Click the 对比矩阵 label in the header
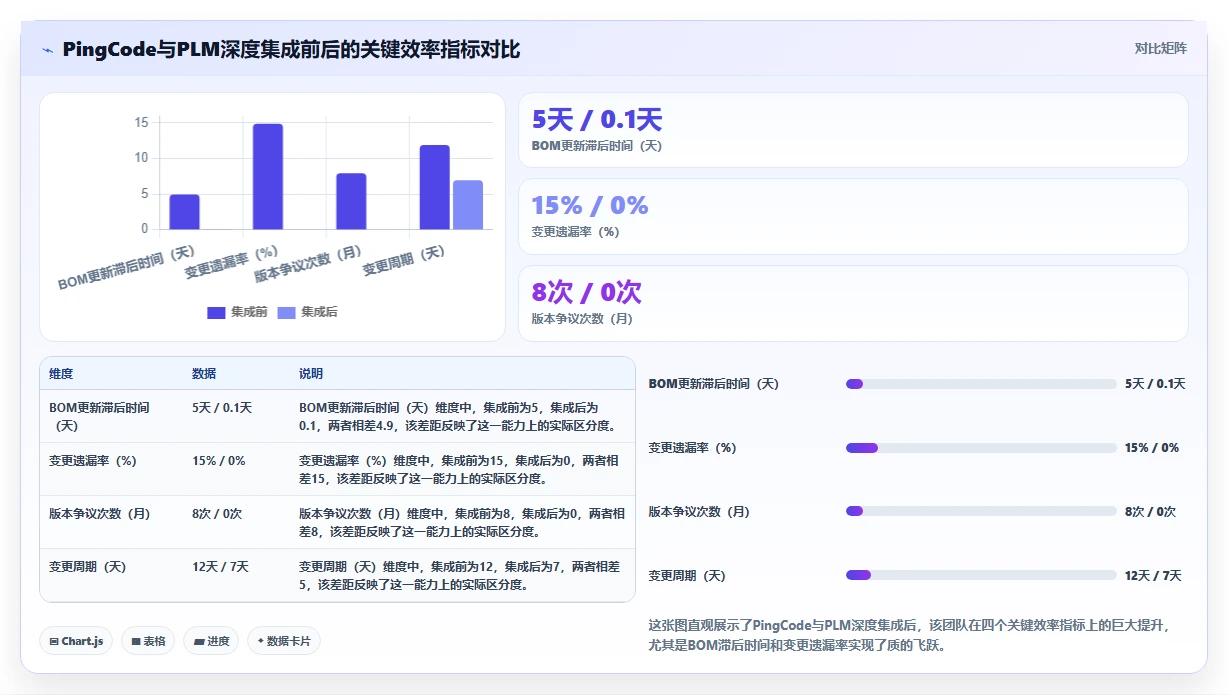The image size is (1228, 695). coord(1160,49)
